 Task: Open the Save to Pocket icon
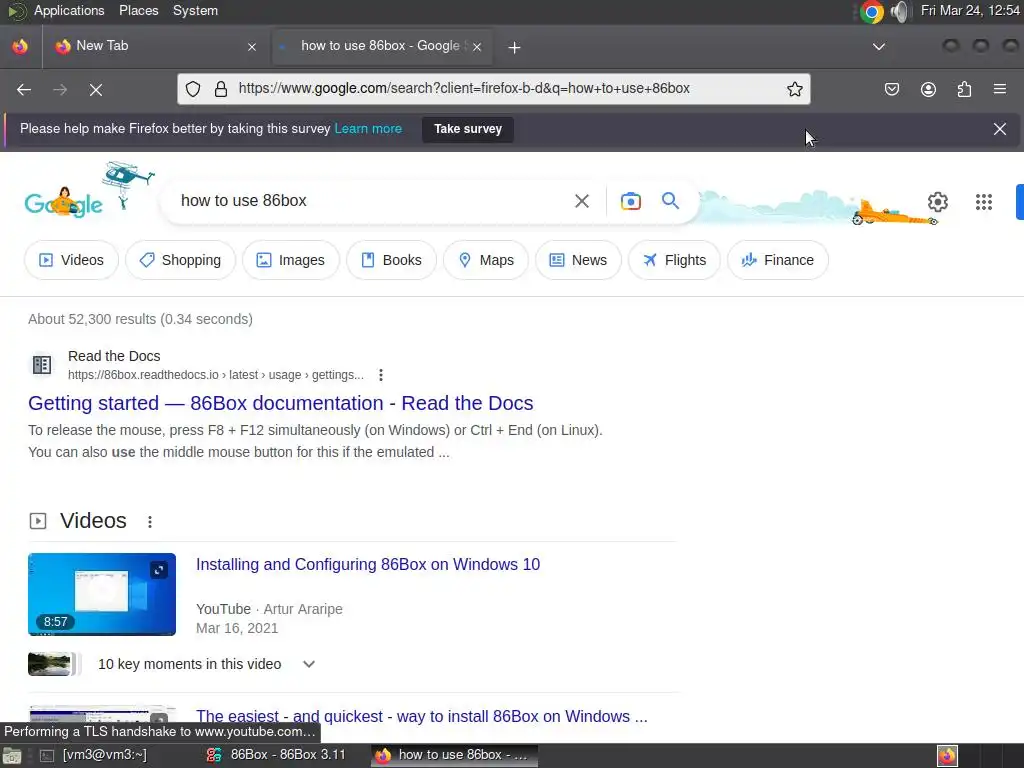(x=891, y=89)
